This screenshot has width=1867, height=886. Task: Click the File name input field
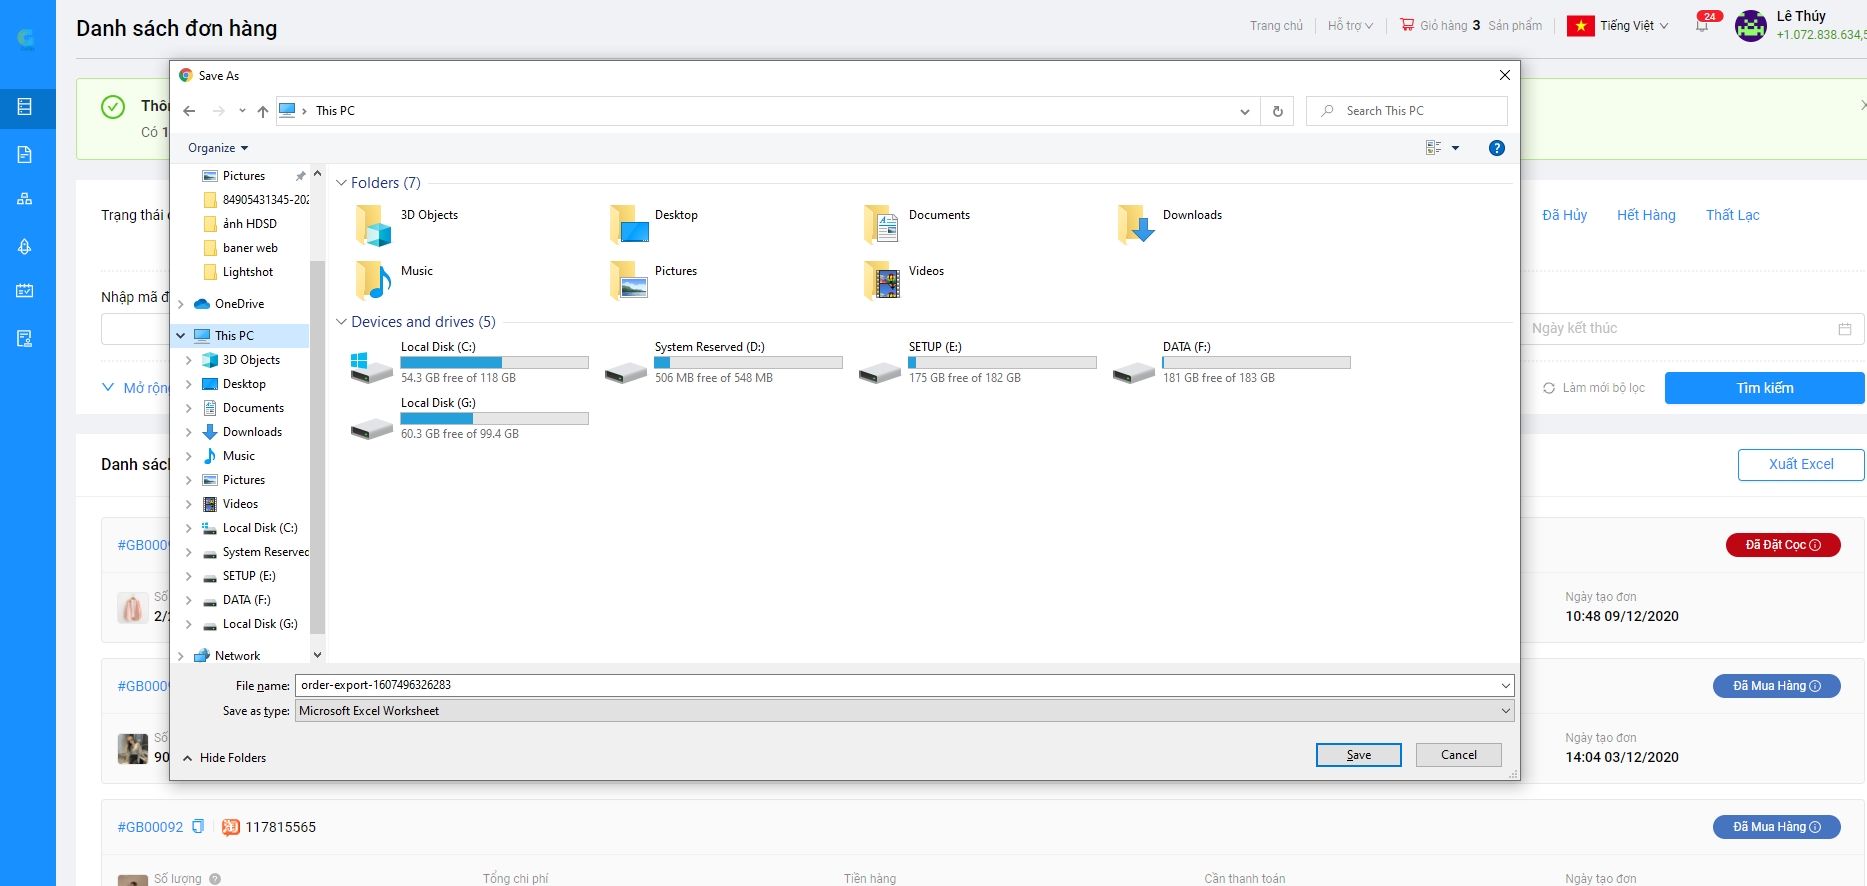(895, 685)
